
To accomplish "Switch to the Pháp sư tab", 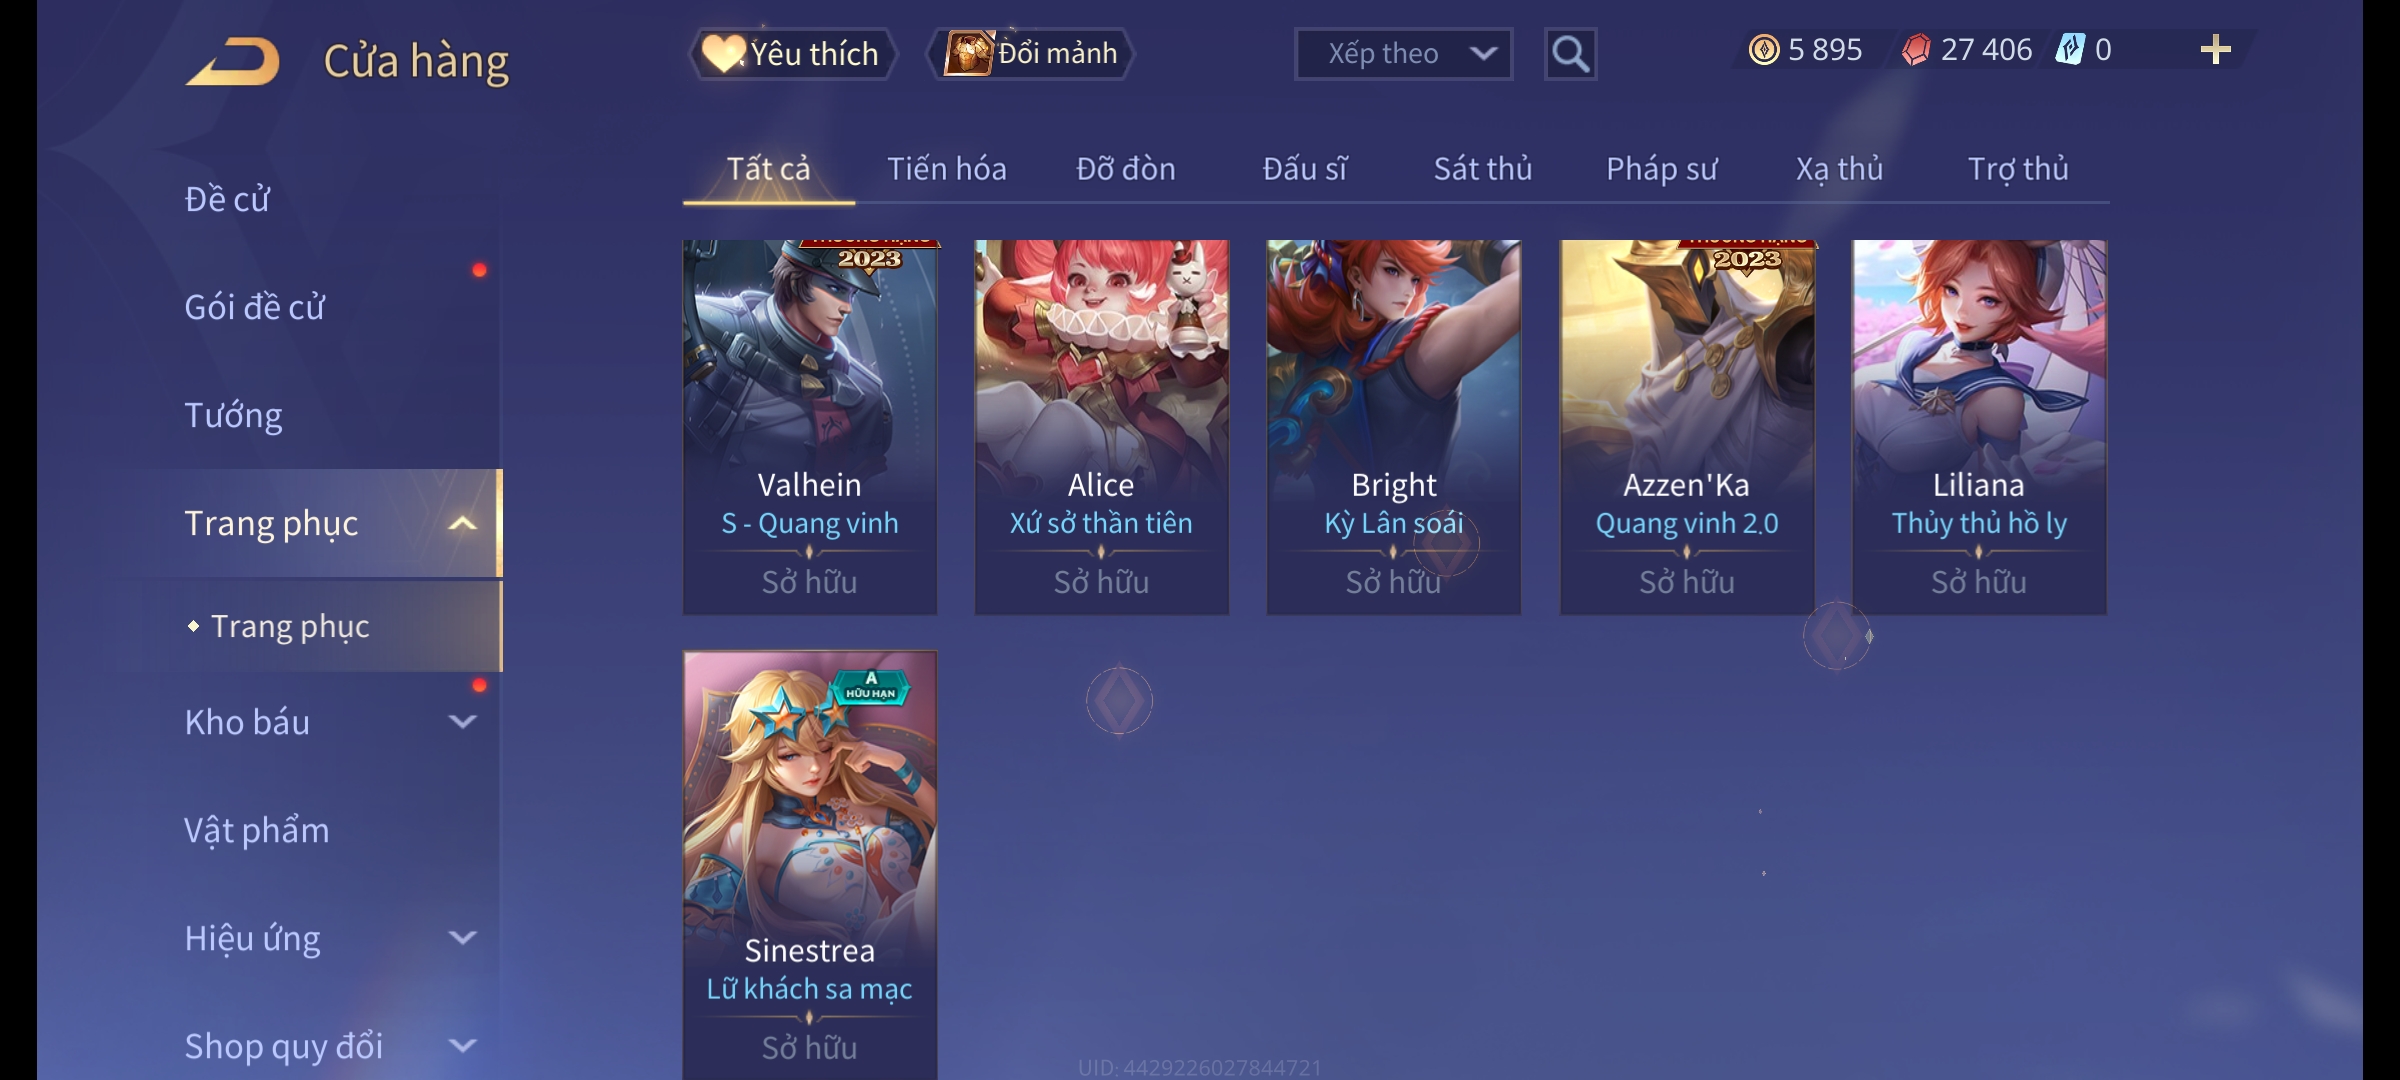I will click(1661, 169).
